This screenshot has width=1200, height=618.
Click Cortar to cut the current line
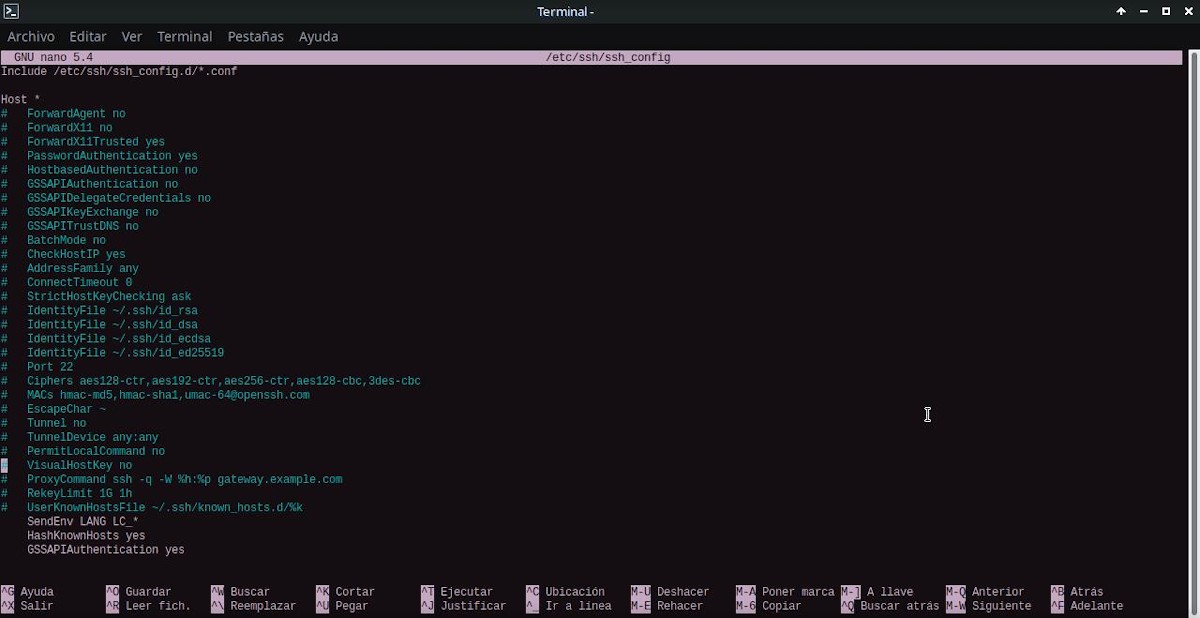pos(355,591)
